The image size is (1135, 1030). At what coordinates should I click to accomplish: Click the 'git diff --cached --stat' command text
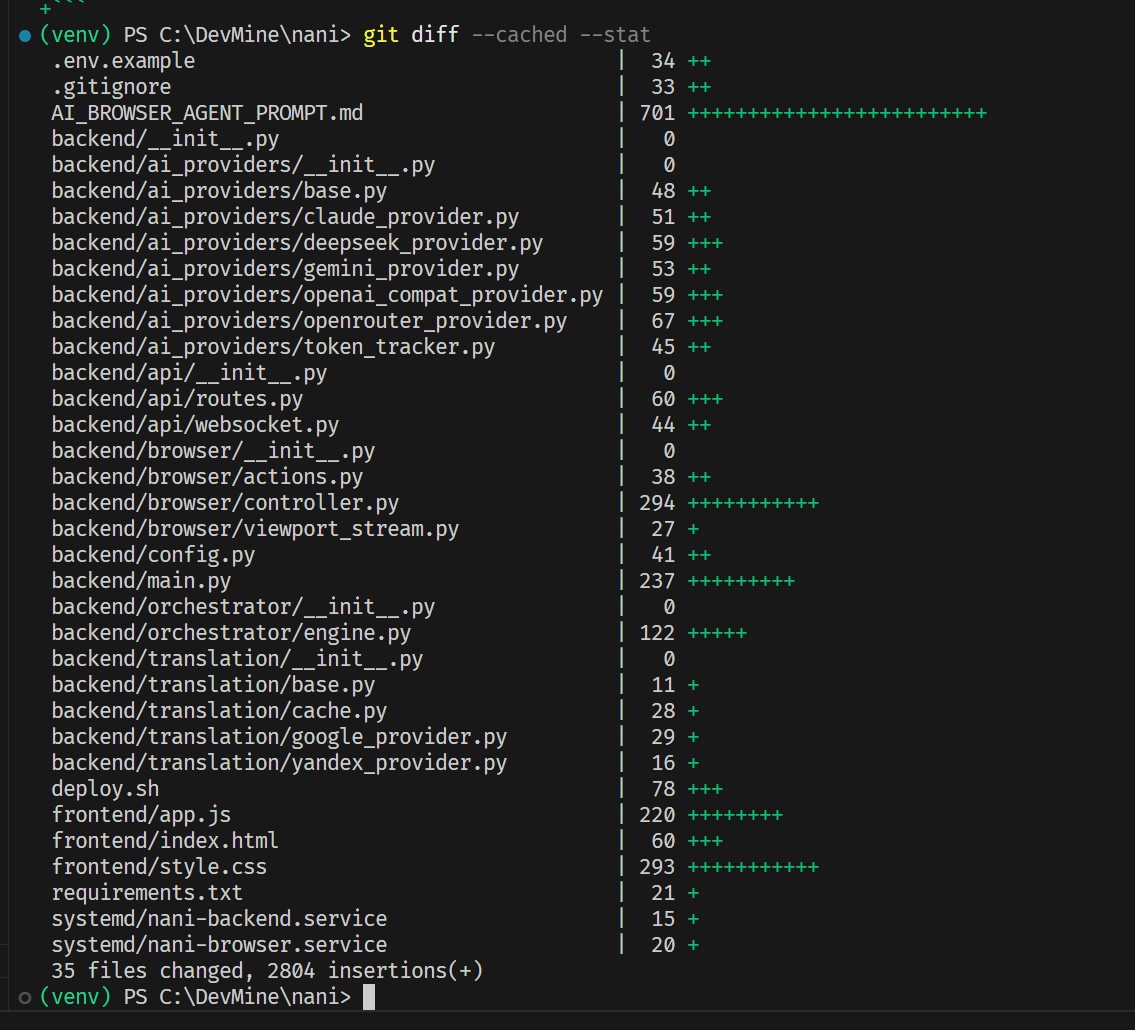[507, 35]
